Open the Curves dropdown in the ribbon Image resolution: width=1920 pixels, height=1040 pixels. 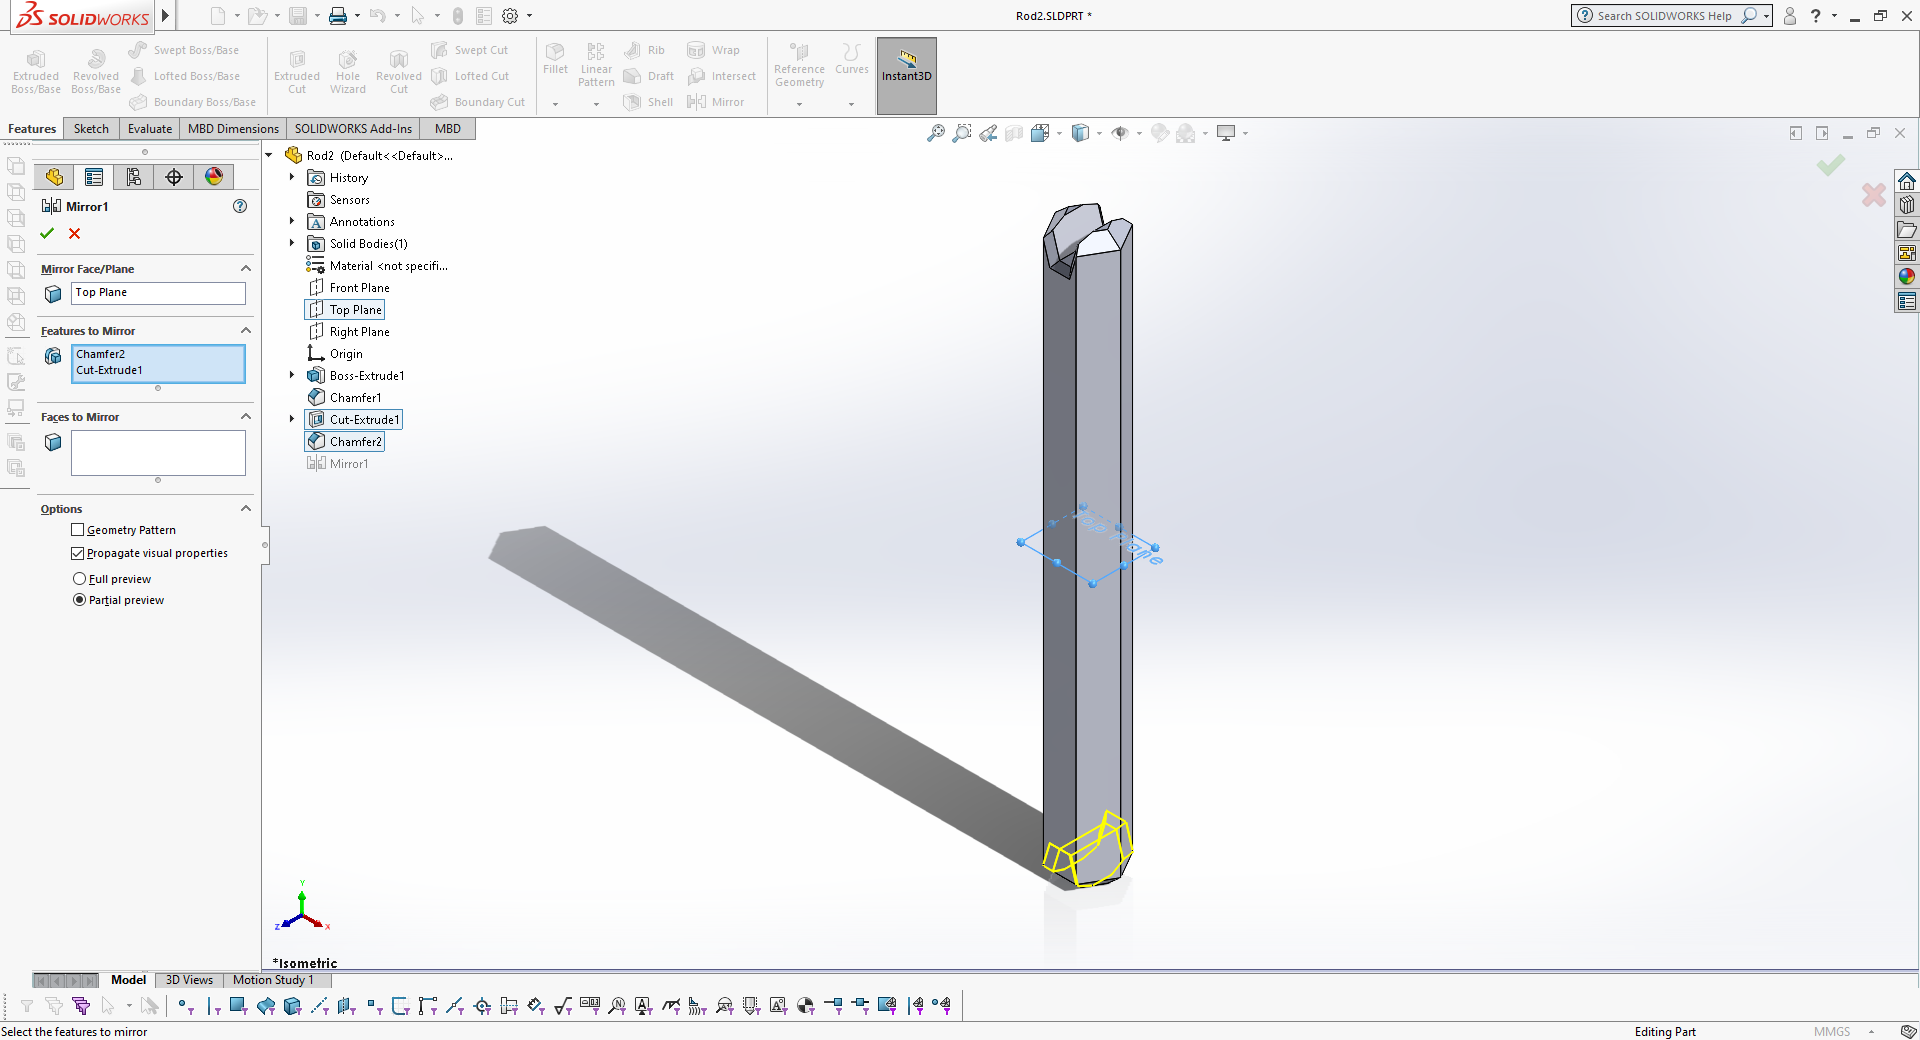[x=851, y=104]
